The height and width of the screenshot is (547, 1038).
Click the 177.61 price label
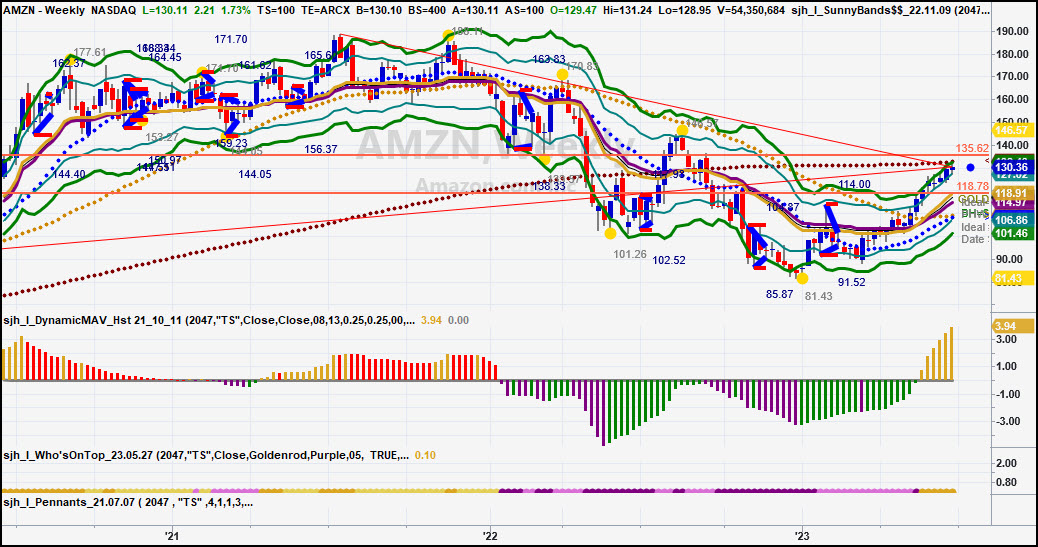pos(90,52)
